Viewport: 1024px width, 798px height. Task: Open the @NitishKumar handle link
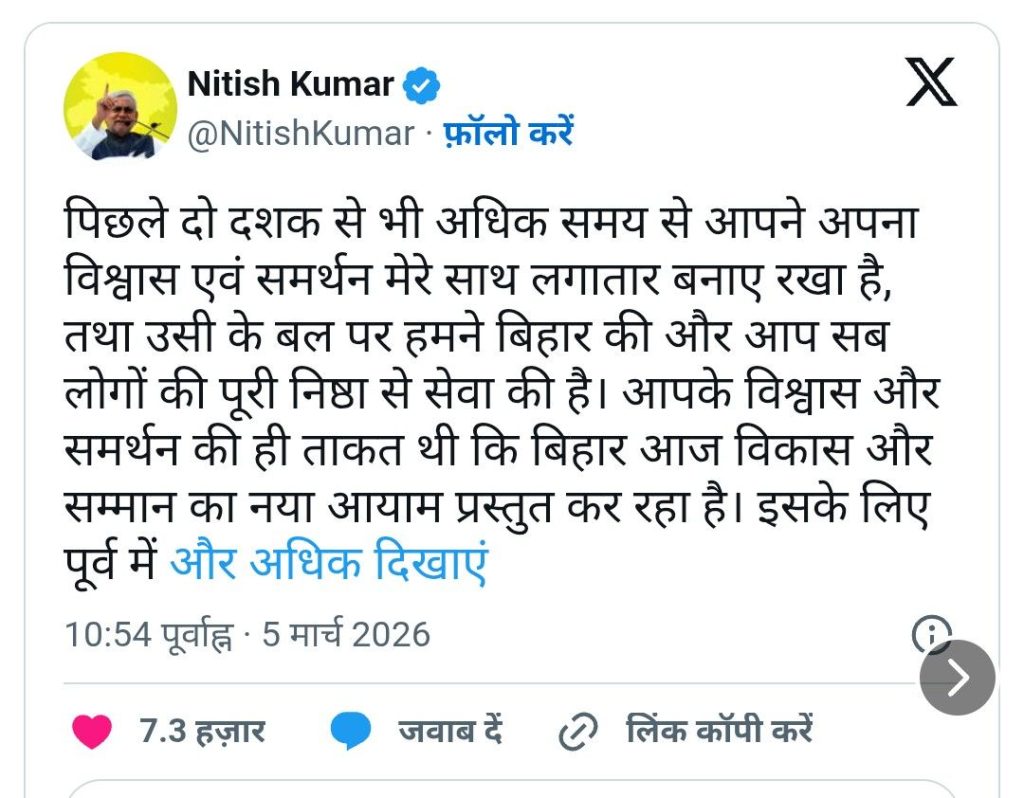[301, 133]
